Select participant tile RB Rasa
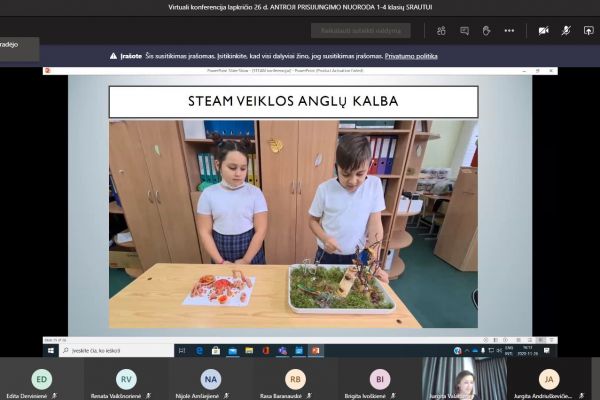The height and width of the screenshot is (400, 600). tap(295, 379)
